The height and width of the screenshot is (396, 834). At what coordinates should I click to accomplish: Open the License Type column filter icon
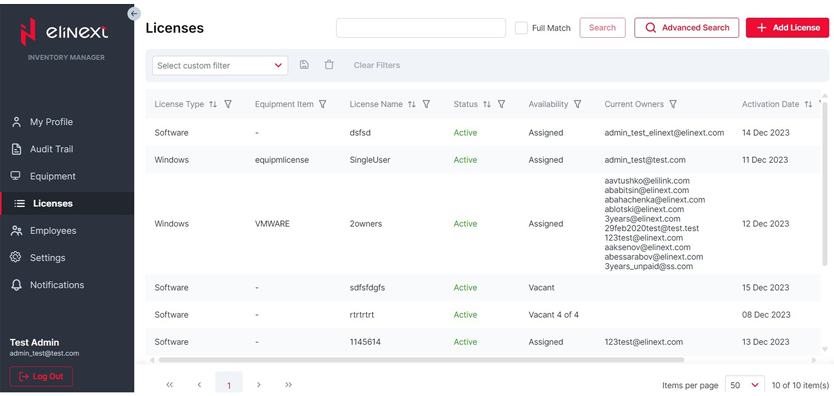(x=228, y=104)
